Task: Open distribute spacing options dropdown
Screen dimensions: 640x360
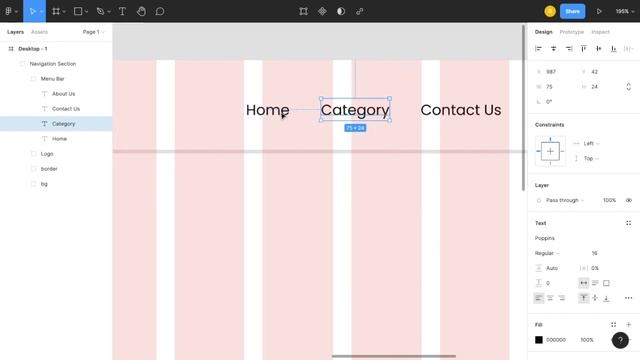Action: (x=629, y=49)
